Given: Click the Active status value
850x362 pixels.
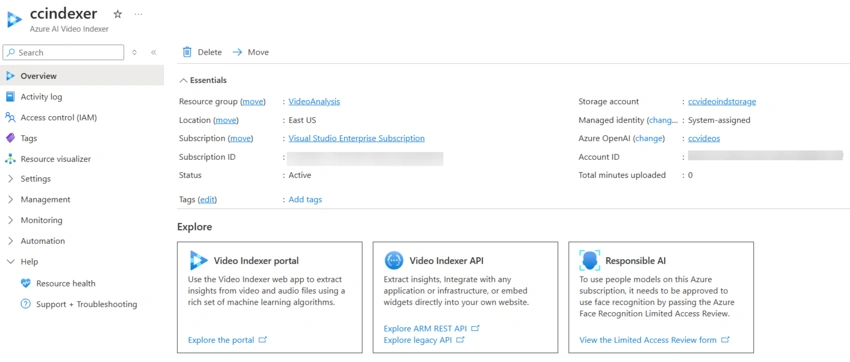Looking at the screenshot, I should click(300, 175).
